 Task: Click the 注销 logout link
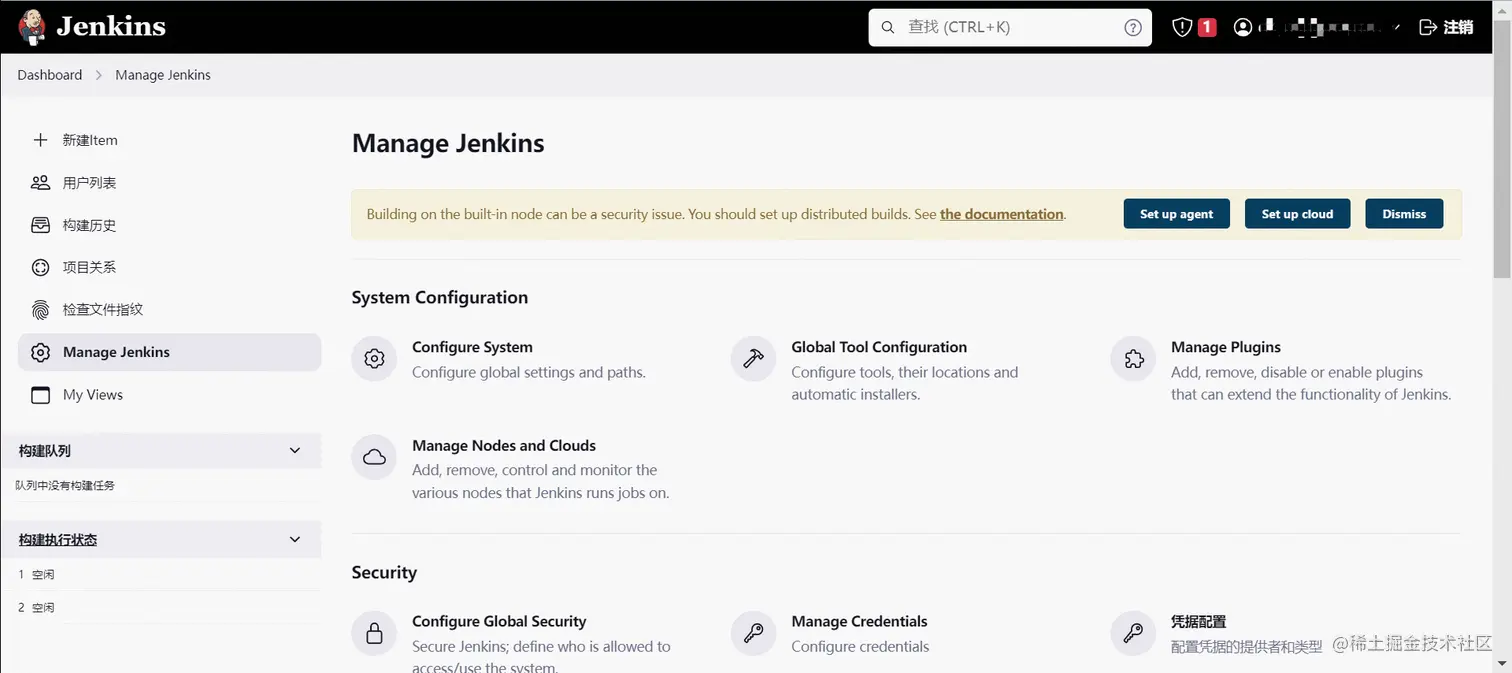(x=1458, y=28)
